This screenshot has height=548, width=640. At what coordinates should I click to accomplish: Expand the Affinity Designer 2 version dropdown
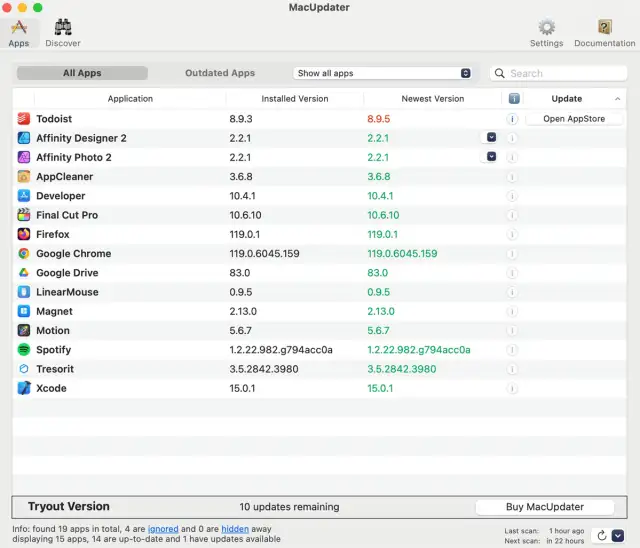tap(491, 138)
